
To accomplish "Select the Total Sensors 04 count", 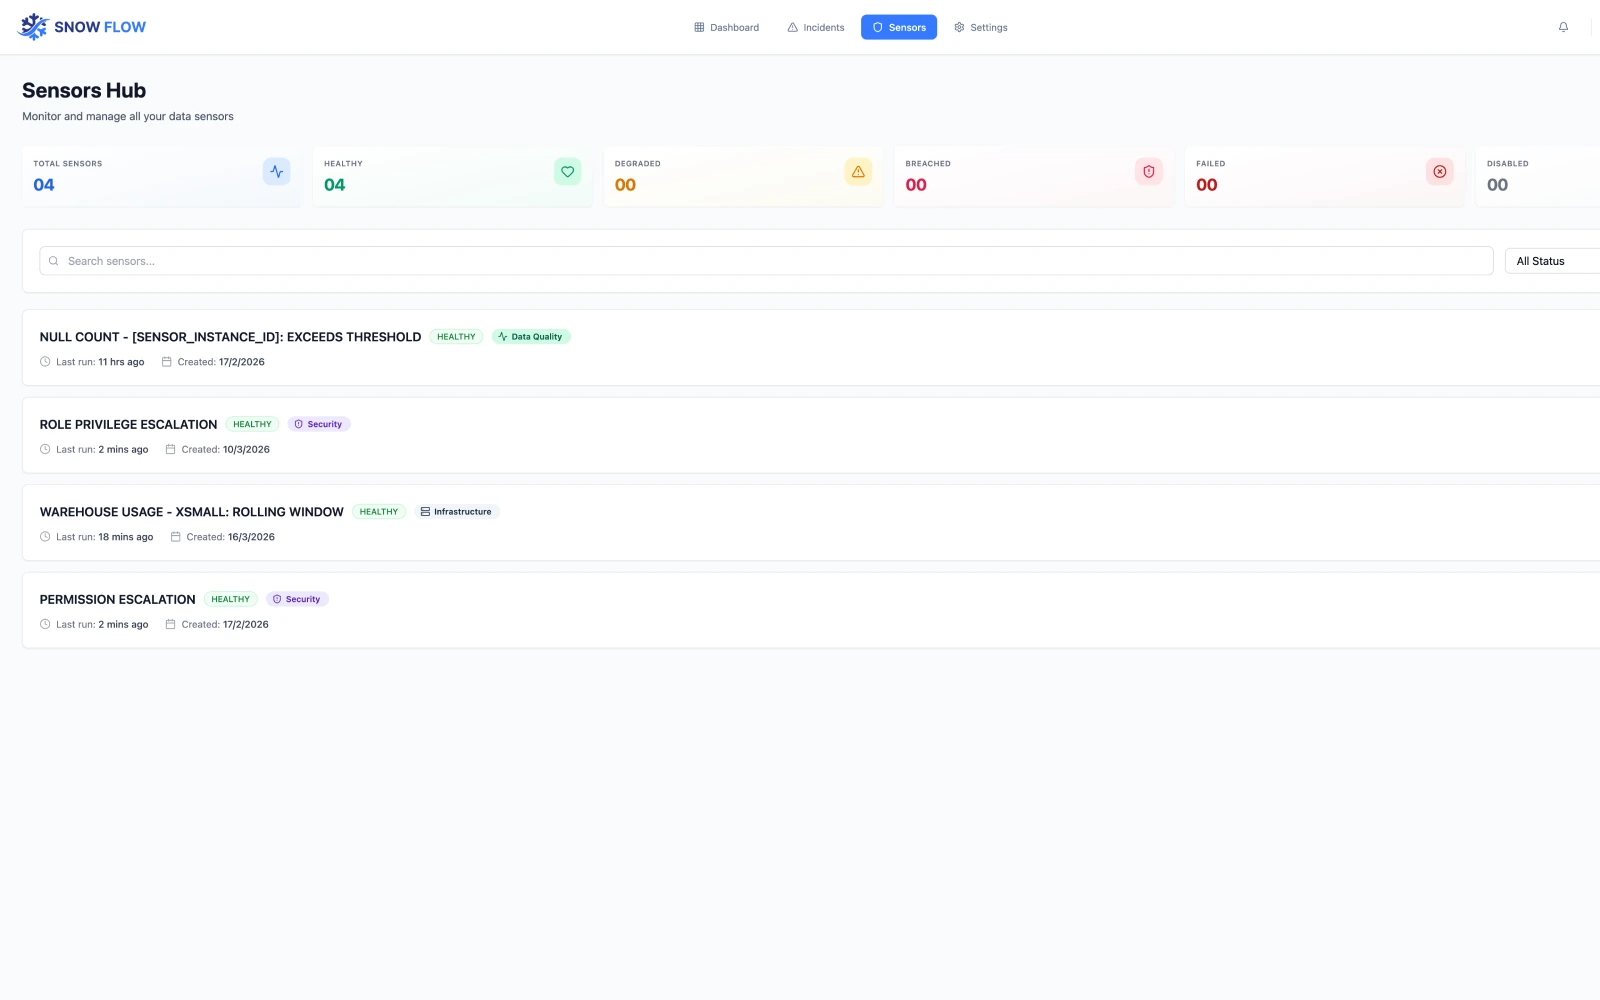I will [44, 185].
